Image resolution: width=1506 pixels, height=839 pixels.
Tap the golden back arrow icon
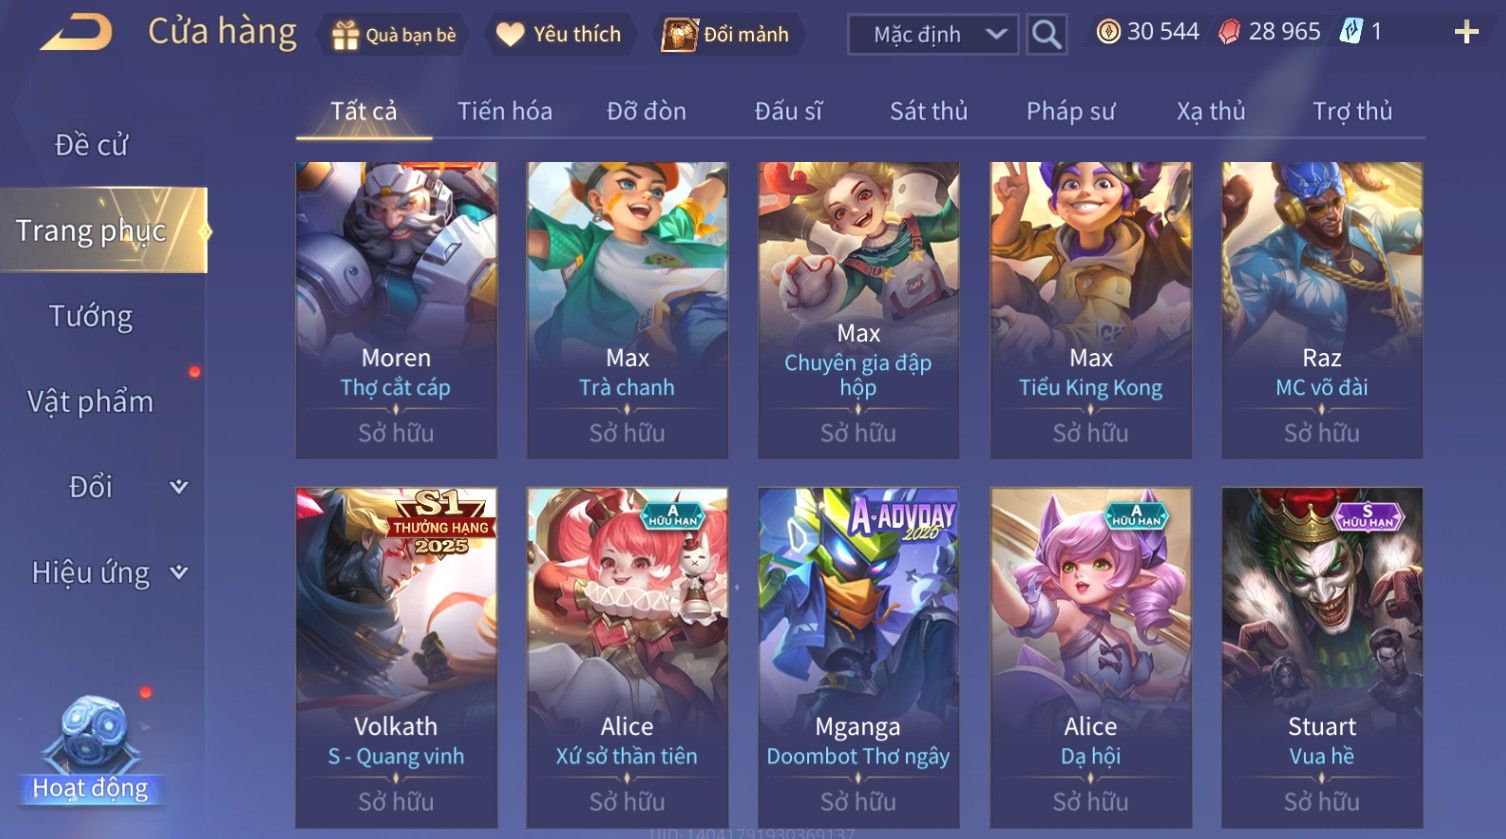coord(76,33)
